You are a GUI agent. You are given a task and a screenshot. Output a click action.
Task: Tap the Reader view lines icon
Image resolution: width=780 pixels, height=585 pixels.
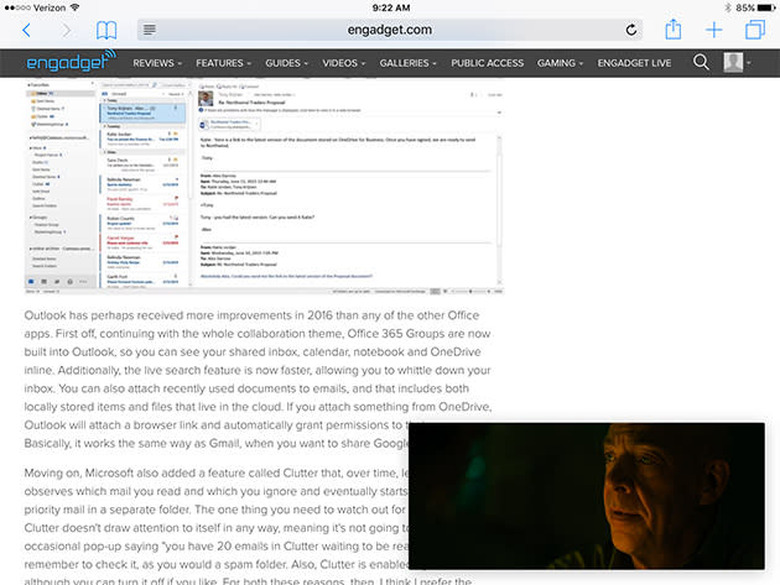[x=149, y=30]
